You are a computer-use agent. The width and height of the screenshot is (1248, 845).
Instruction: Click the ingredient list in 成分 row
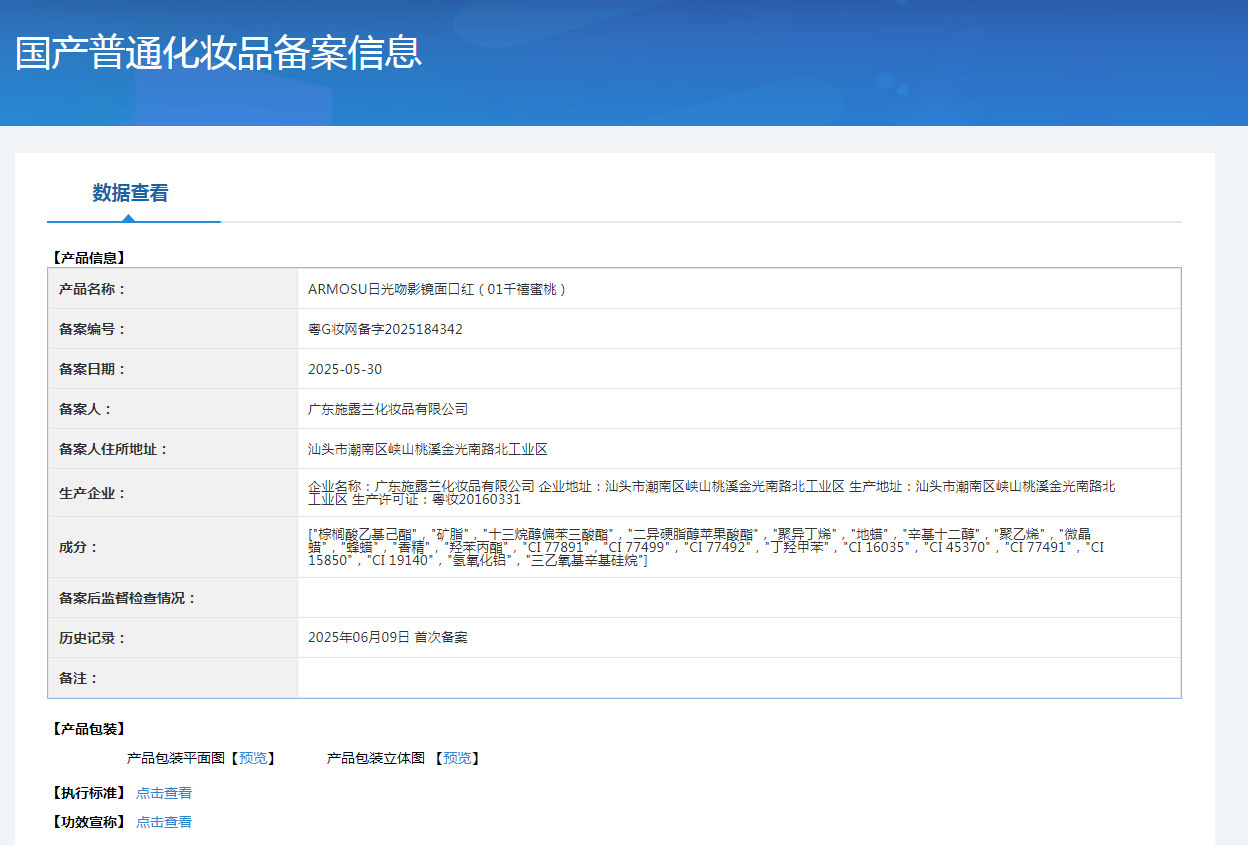click(x=706, y=547)
